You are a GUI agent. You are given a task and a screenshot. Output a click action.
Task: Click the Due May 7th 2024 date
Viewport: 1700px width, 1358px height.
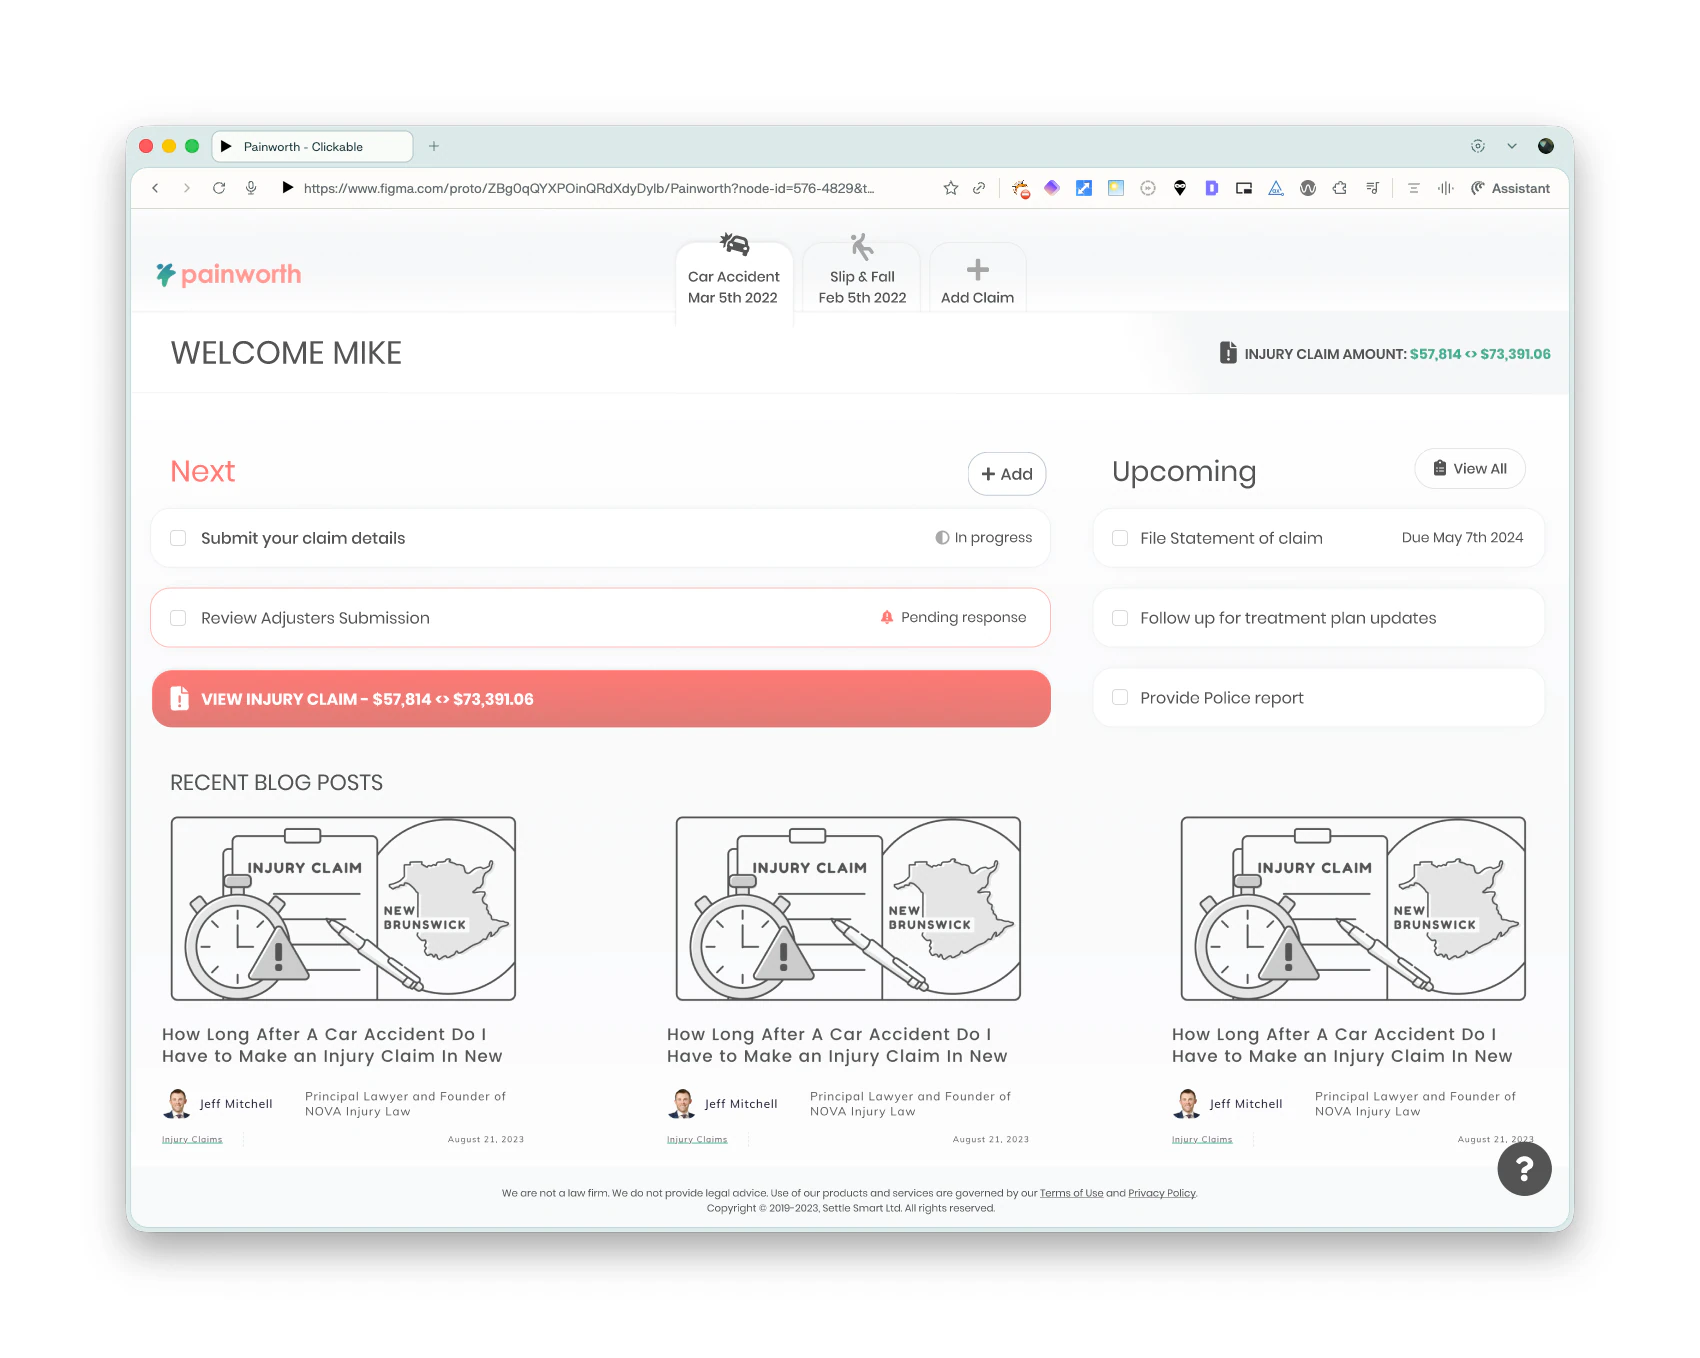coord(1462,538)
